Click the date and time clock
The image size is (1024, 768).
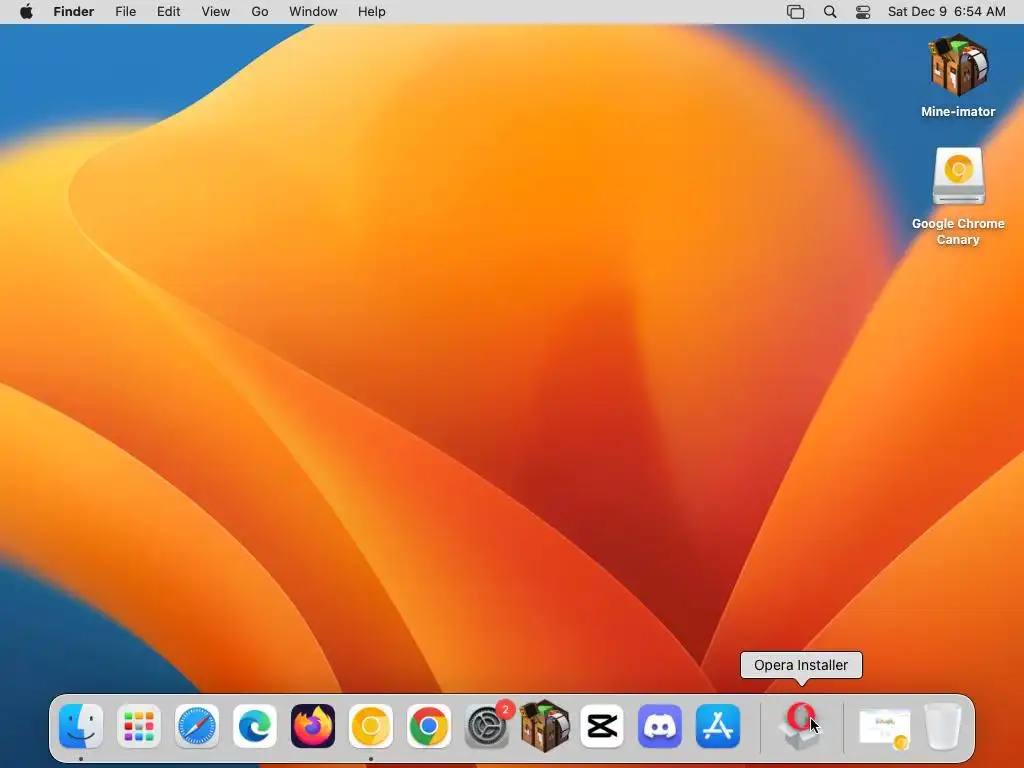tap(947, 12)
